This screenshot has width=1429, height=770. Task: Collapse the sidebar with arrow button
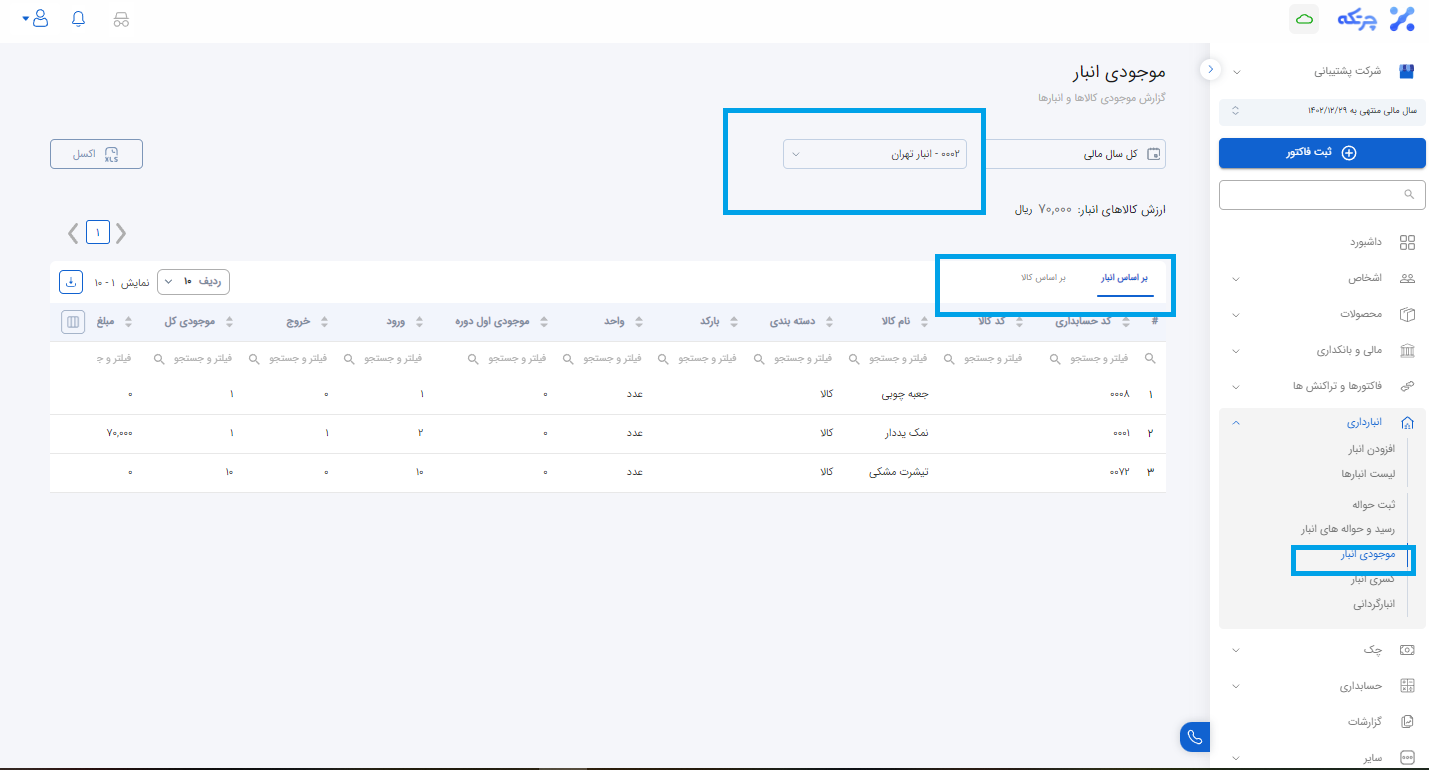1210,70
